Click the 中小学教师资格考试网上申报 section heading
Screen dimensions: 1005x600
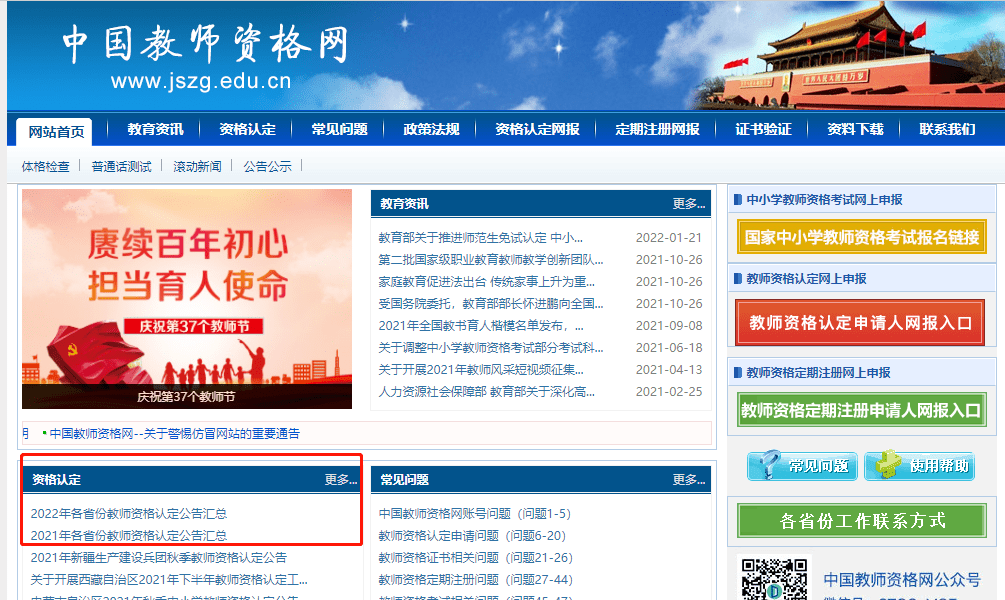824,200
